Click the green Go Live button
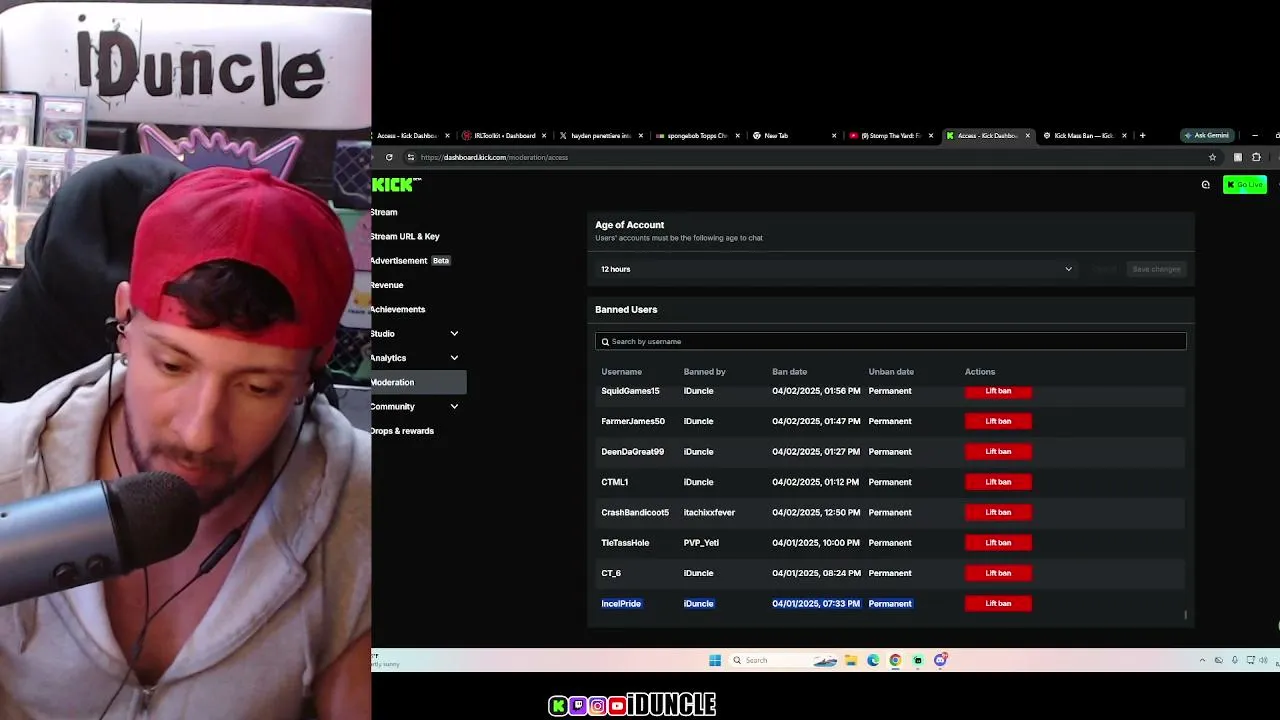 pos(1245,184)
